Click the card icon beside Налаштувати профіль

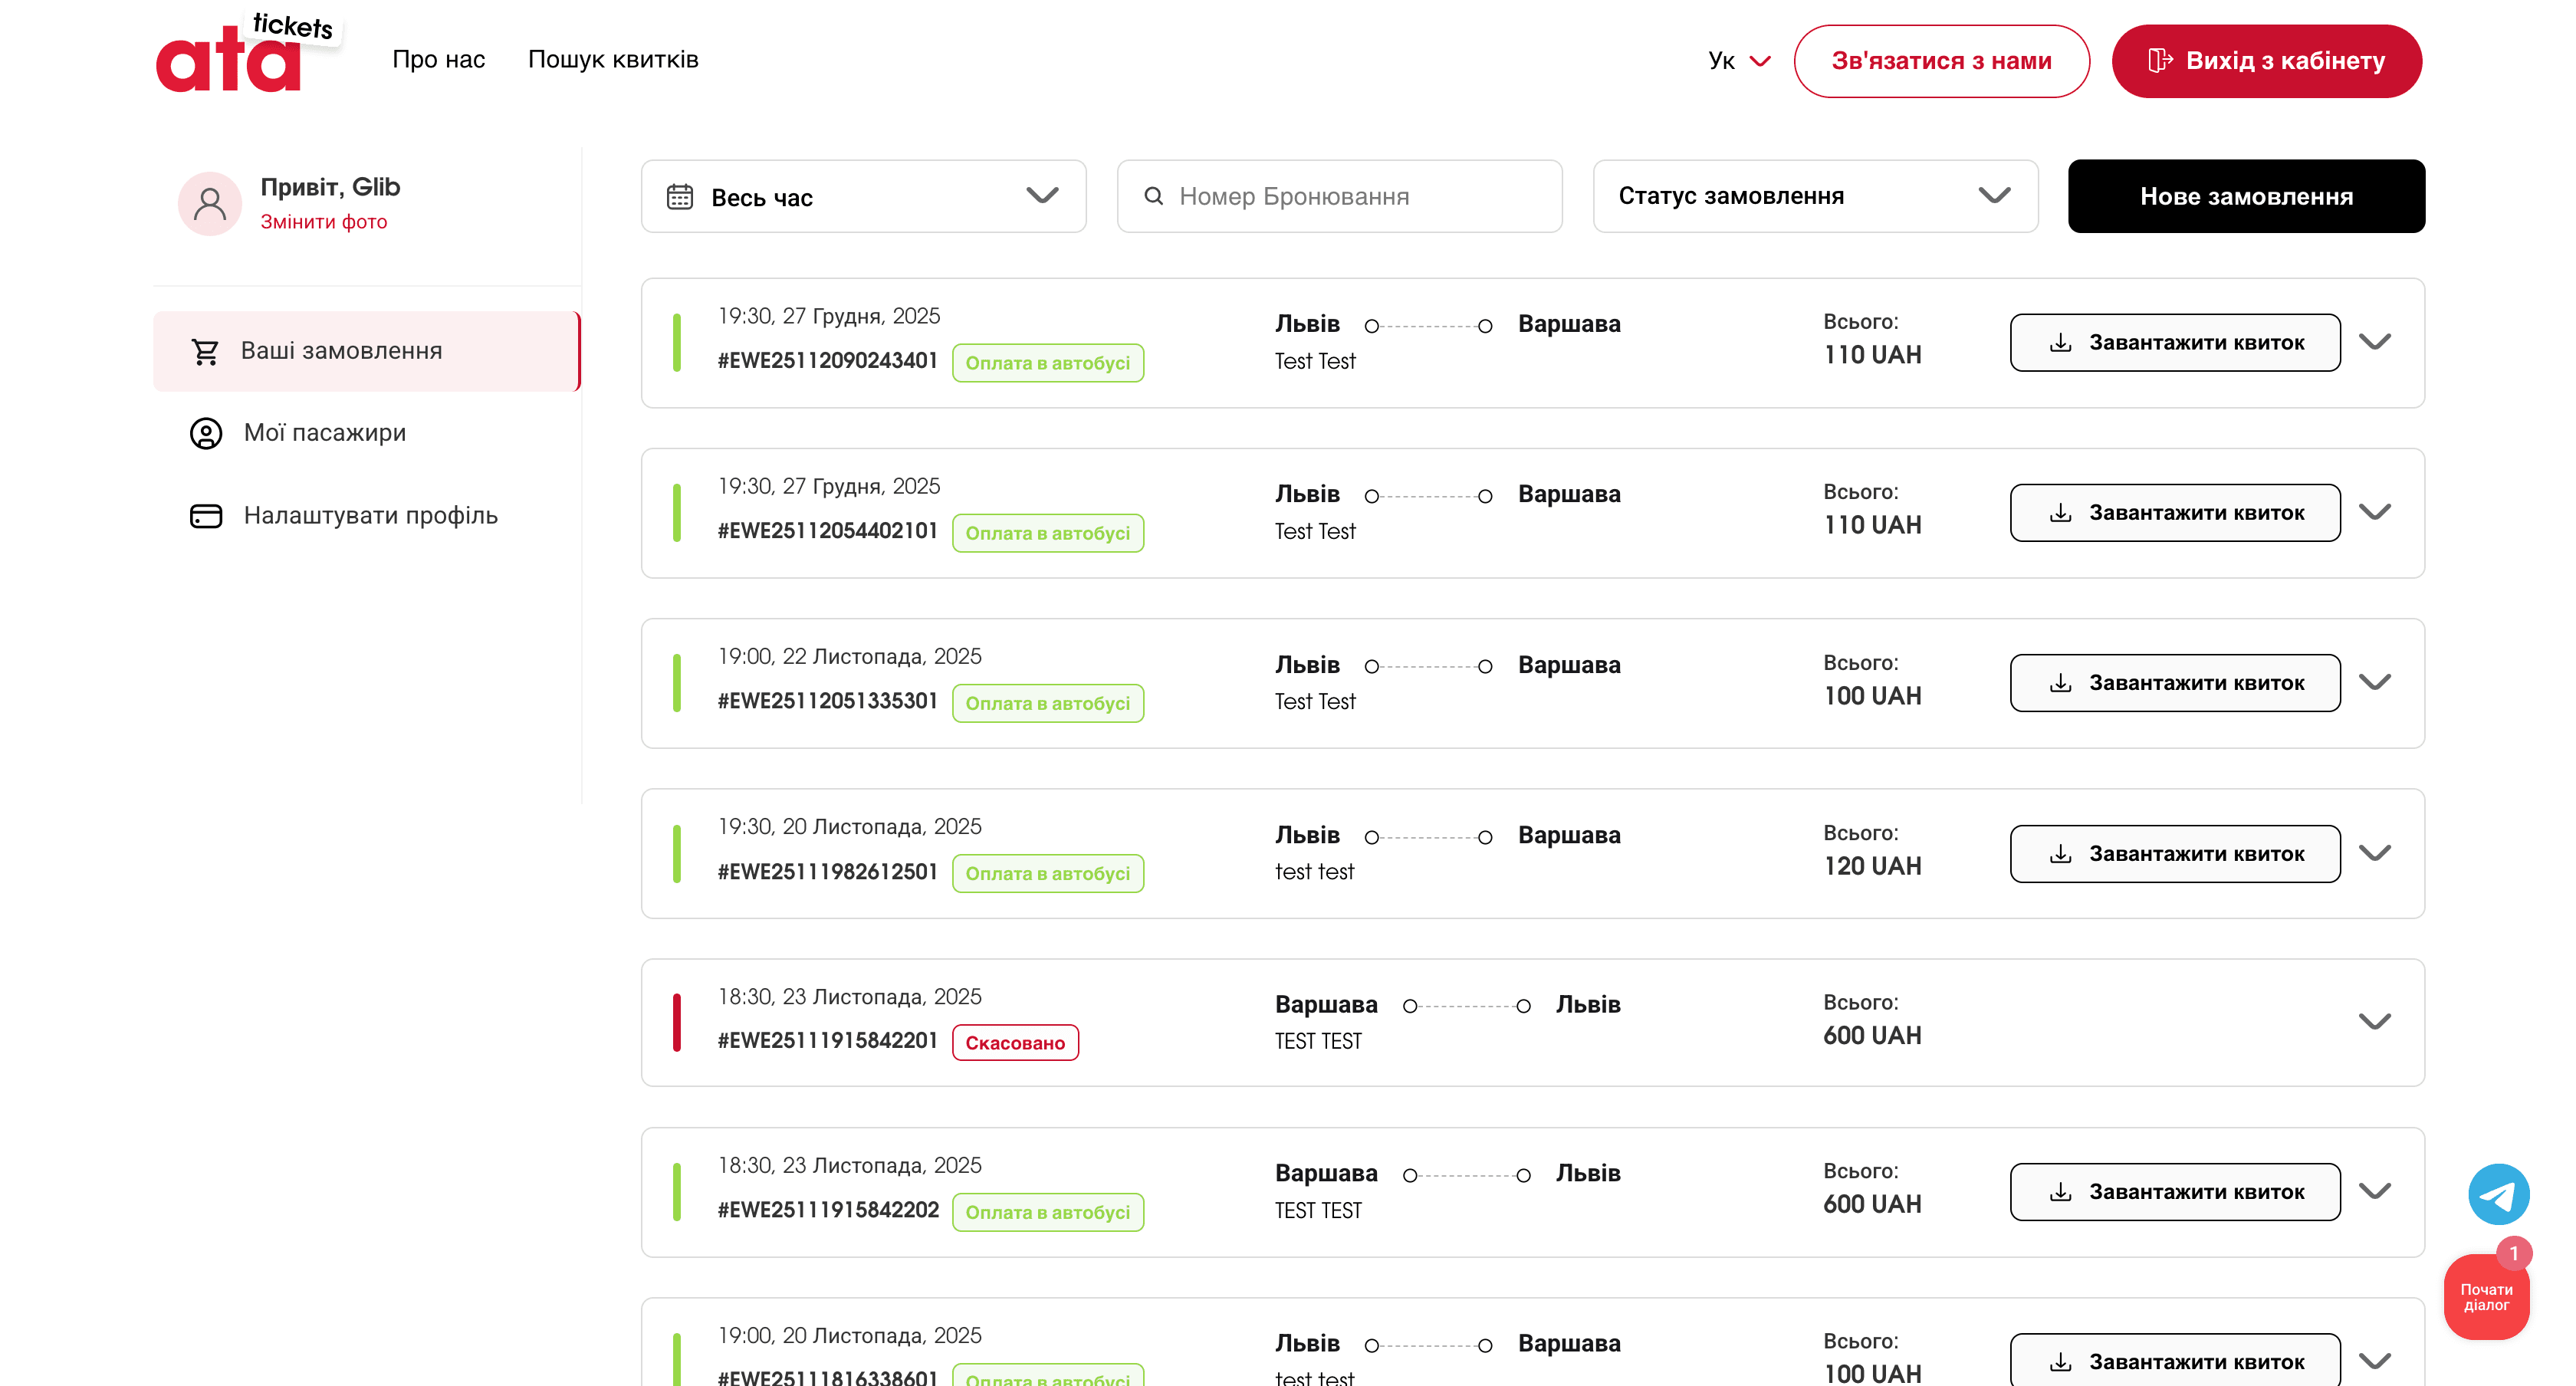(205, 515)
